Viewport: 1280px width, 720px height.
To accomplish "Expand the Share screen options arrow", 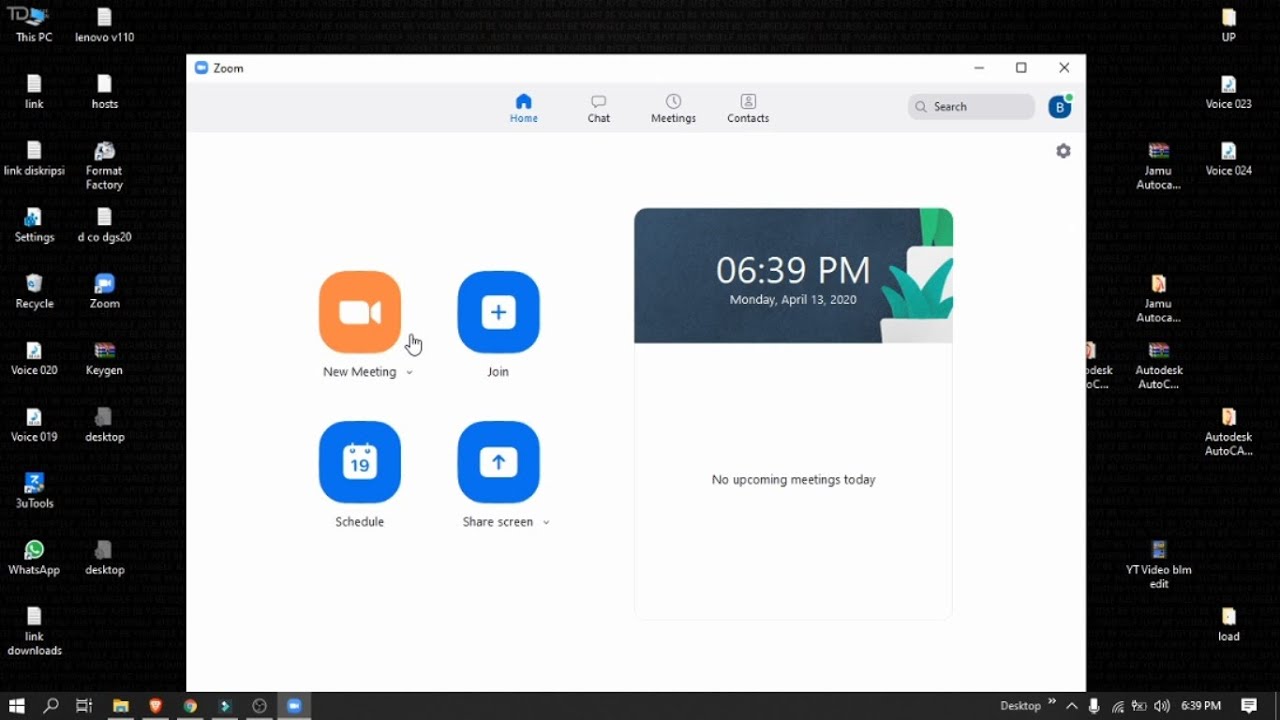I will [x=546, y=523].
